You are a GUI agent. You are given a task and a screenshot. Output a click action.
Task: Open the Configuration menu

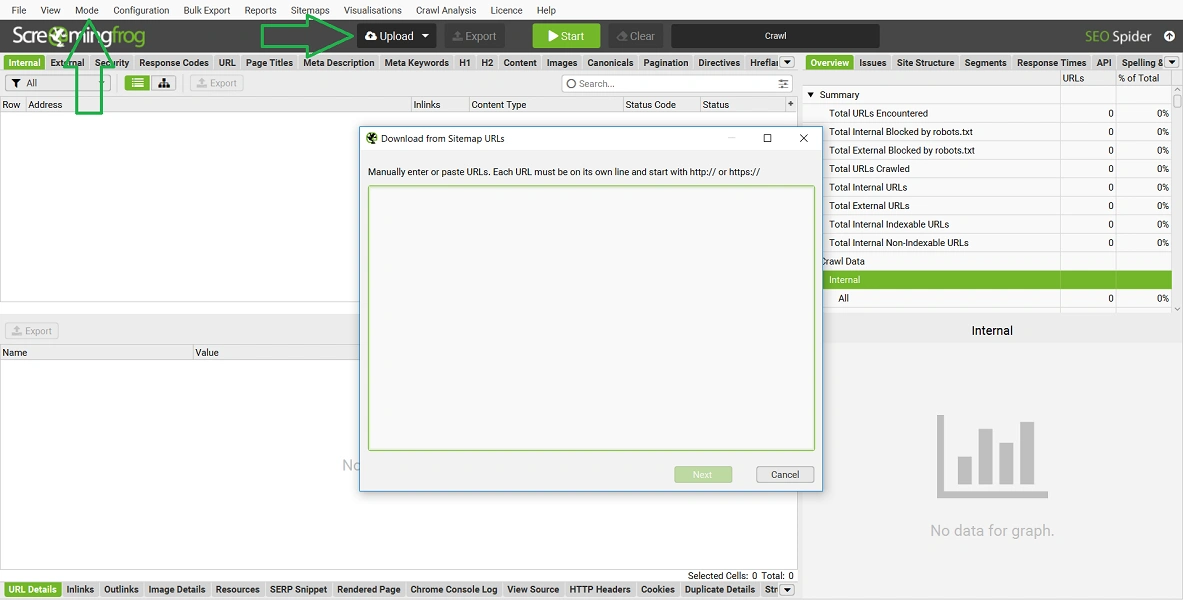coord(141,11)
